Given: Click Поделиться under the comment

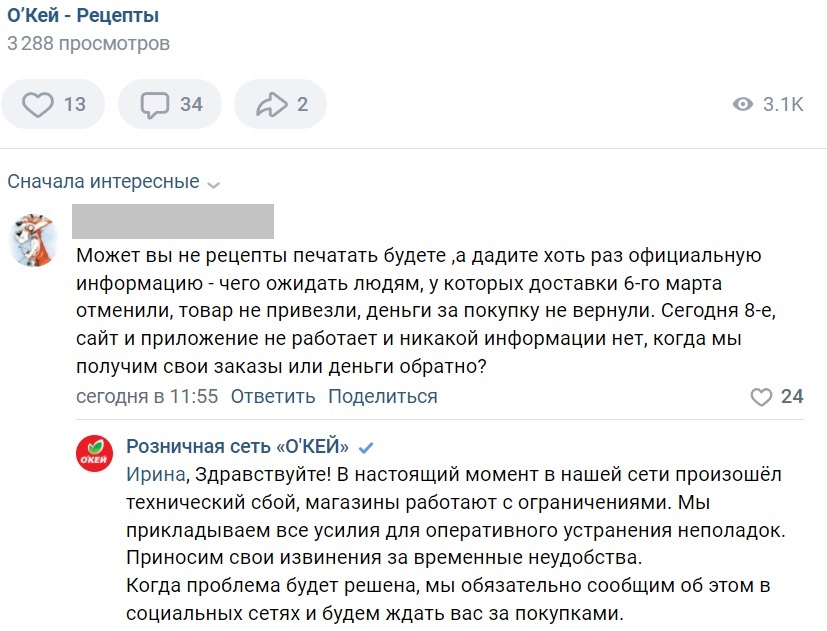Looking at the screenshot, I should tap(383, 397).
